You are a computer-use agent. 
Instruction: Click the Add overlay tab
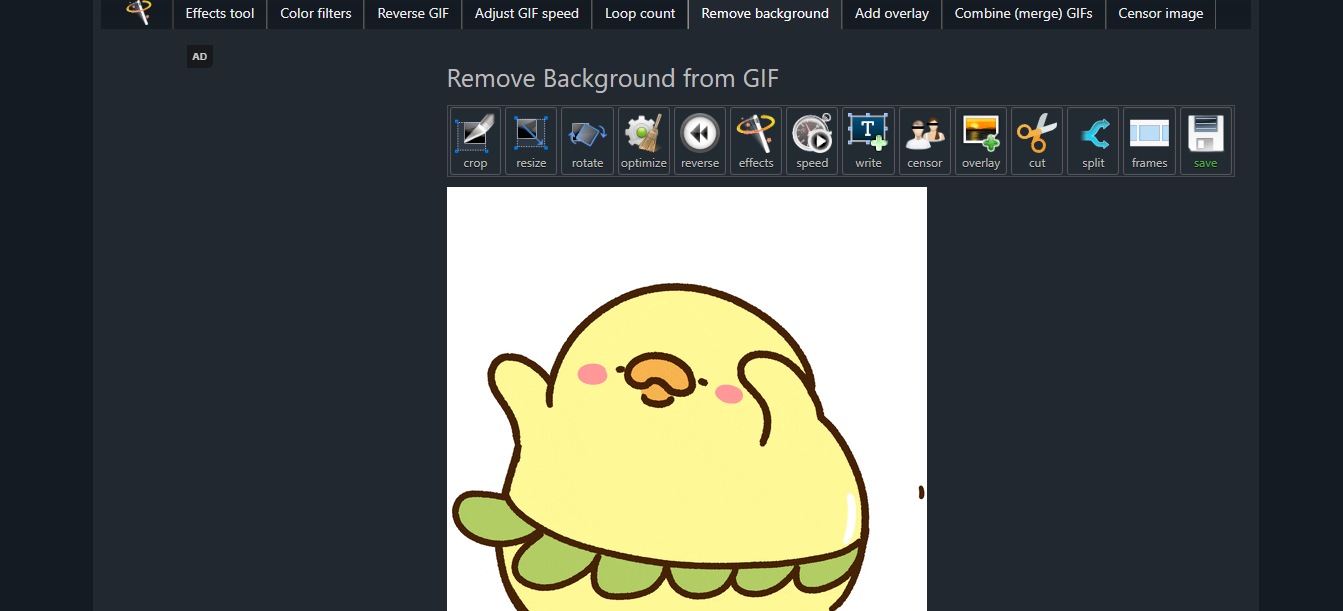[891, 14]
